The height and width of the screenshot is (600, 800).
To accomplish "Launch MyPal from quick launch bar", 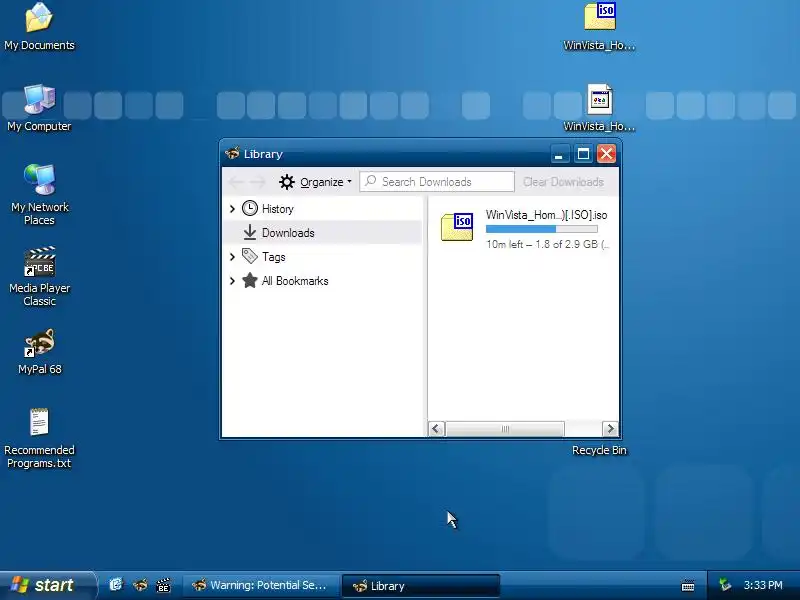I will 140,584.
